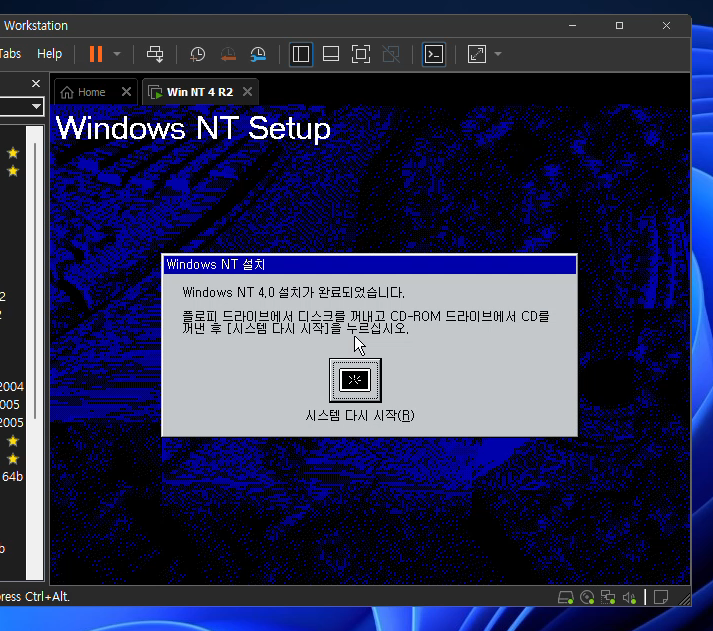The height and width of the screenshot is (631, 713).
Task: Click the network adapter status icon
Action: point(608,597)
